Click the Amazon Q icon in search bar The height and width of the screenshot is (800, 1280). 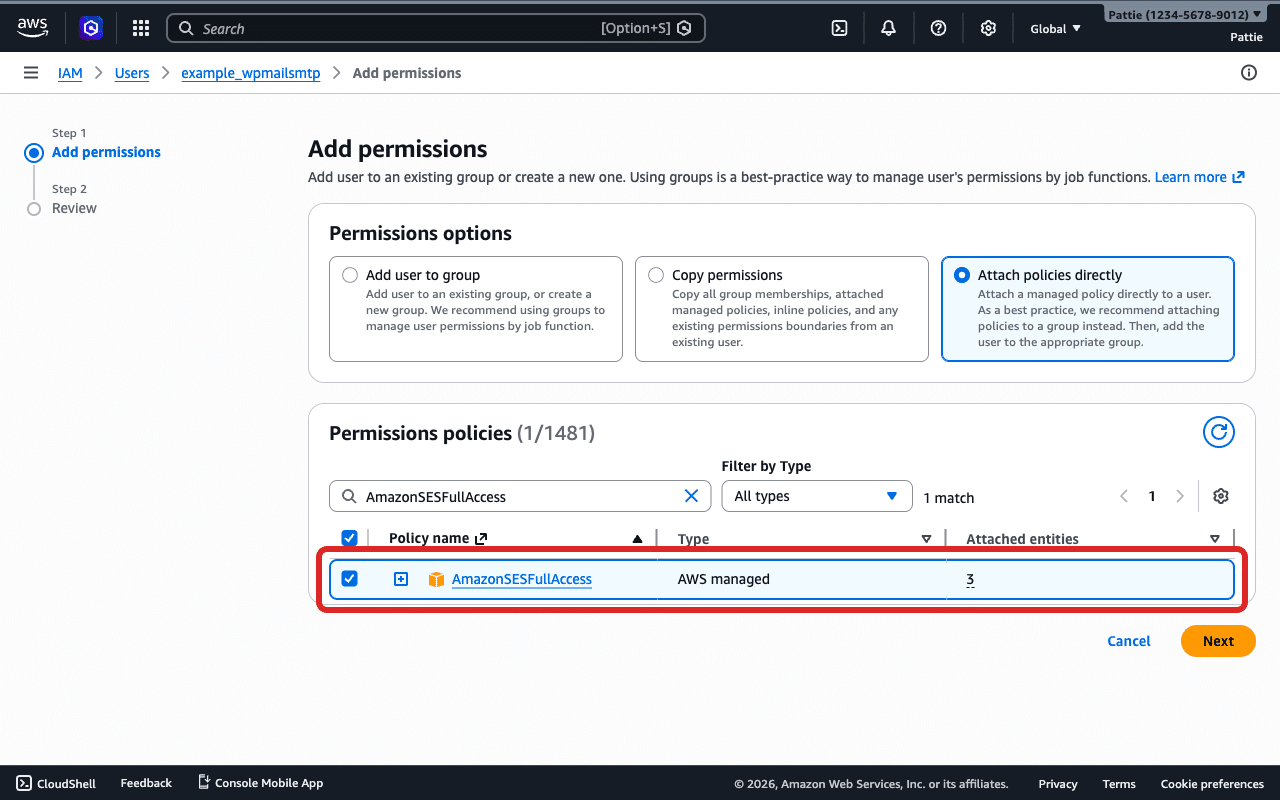(x=684, y=28)
